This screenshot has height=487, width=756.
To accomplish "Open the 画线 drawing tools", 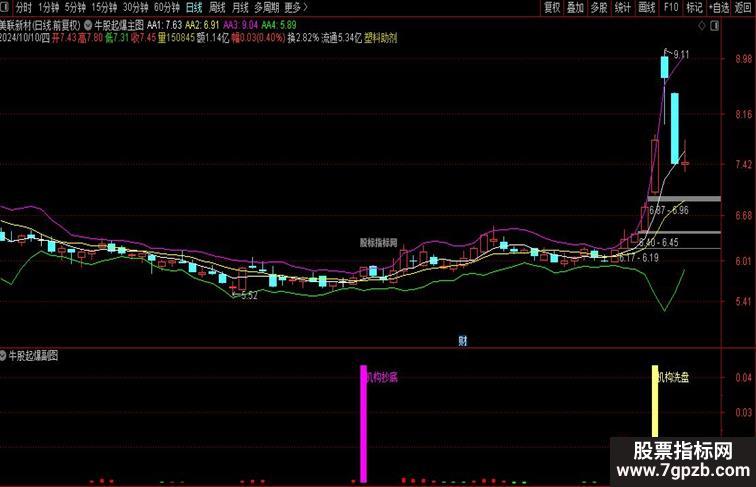I will 647,8.
